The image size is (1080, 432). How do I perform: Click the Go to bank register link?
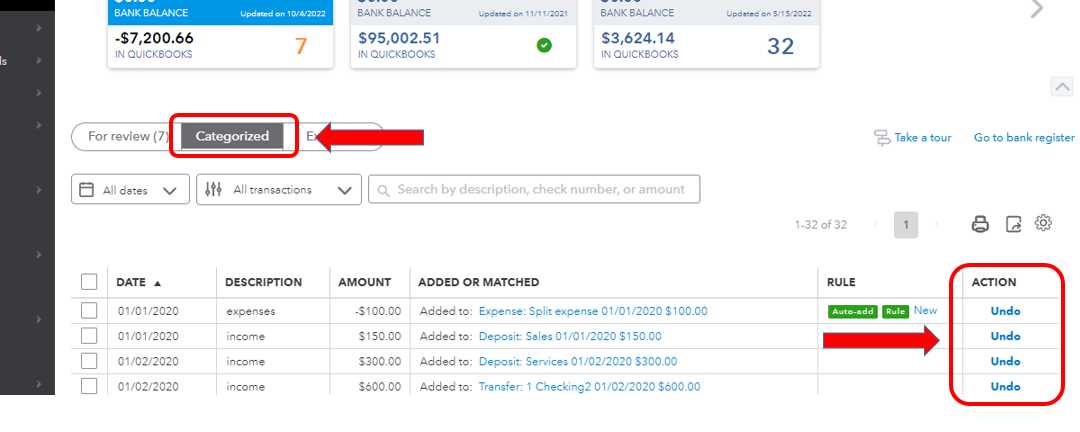tap(1024, 138)
